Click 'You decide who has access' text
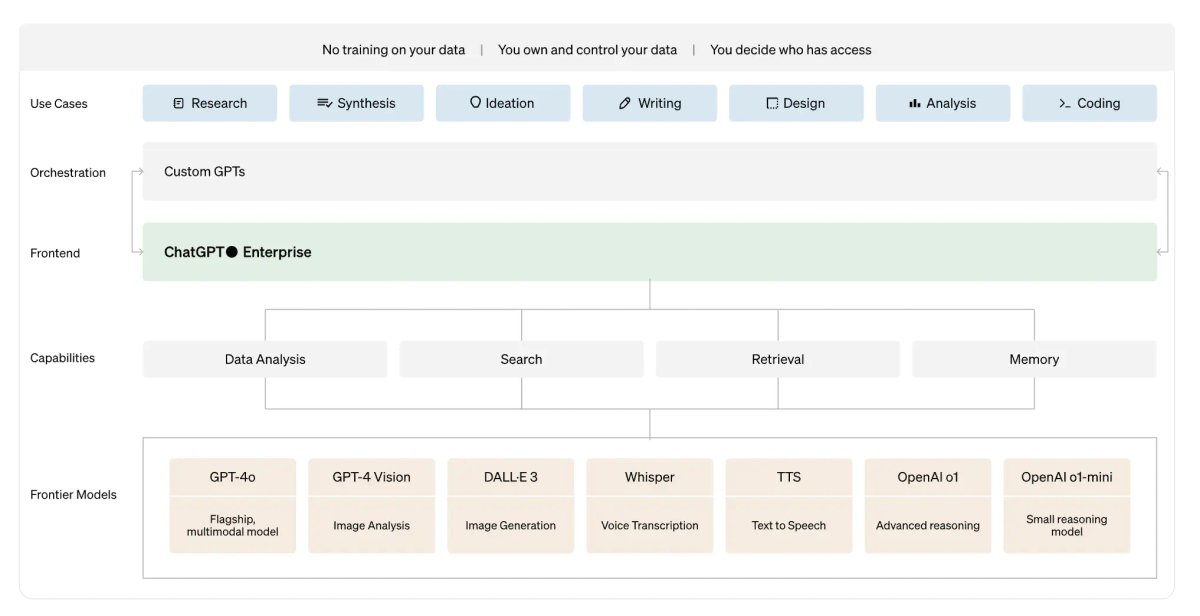The height and width of the screenshot is (616, 1200). click(x=791, y=49)
